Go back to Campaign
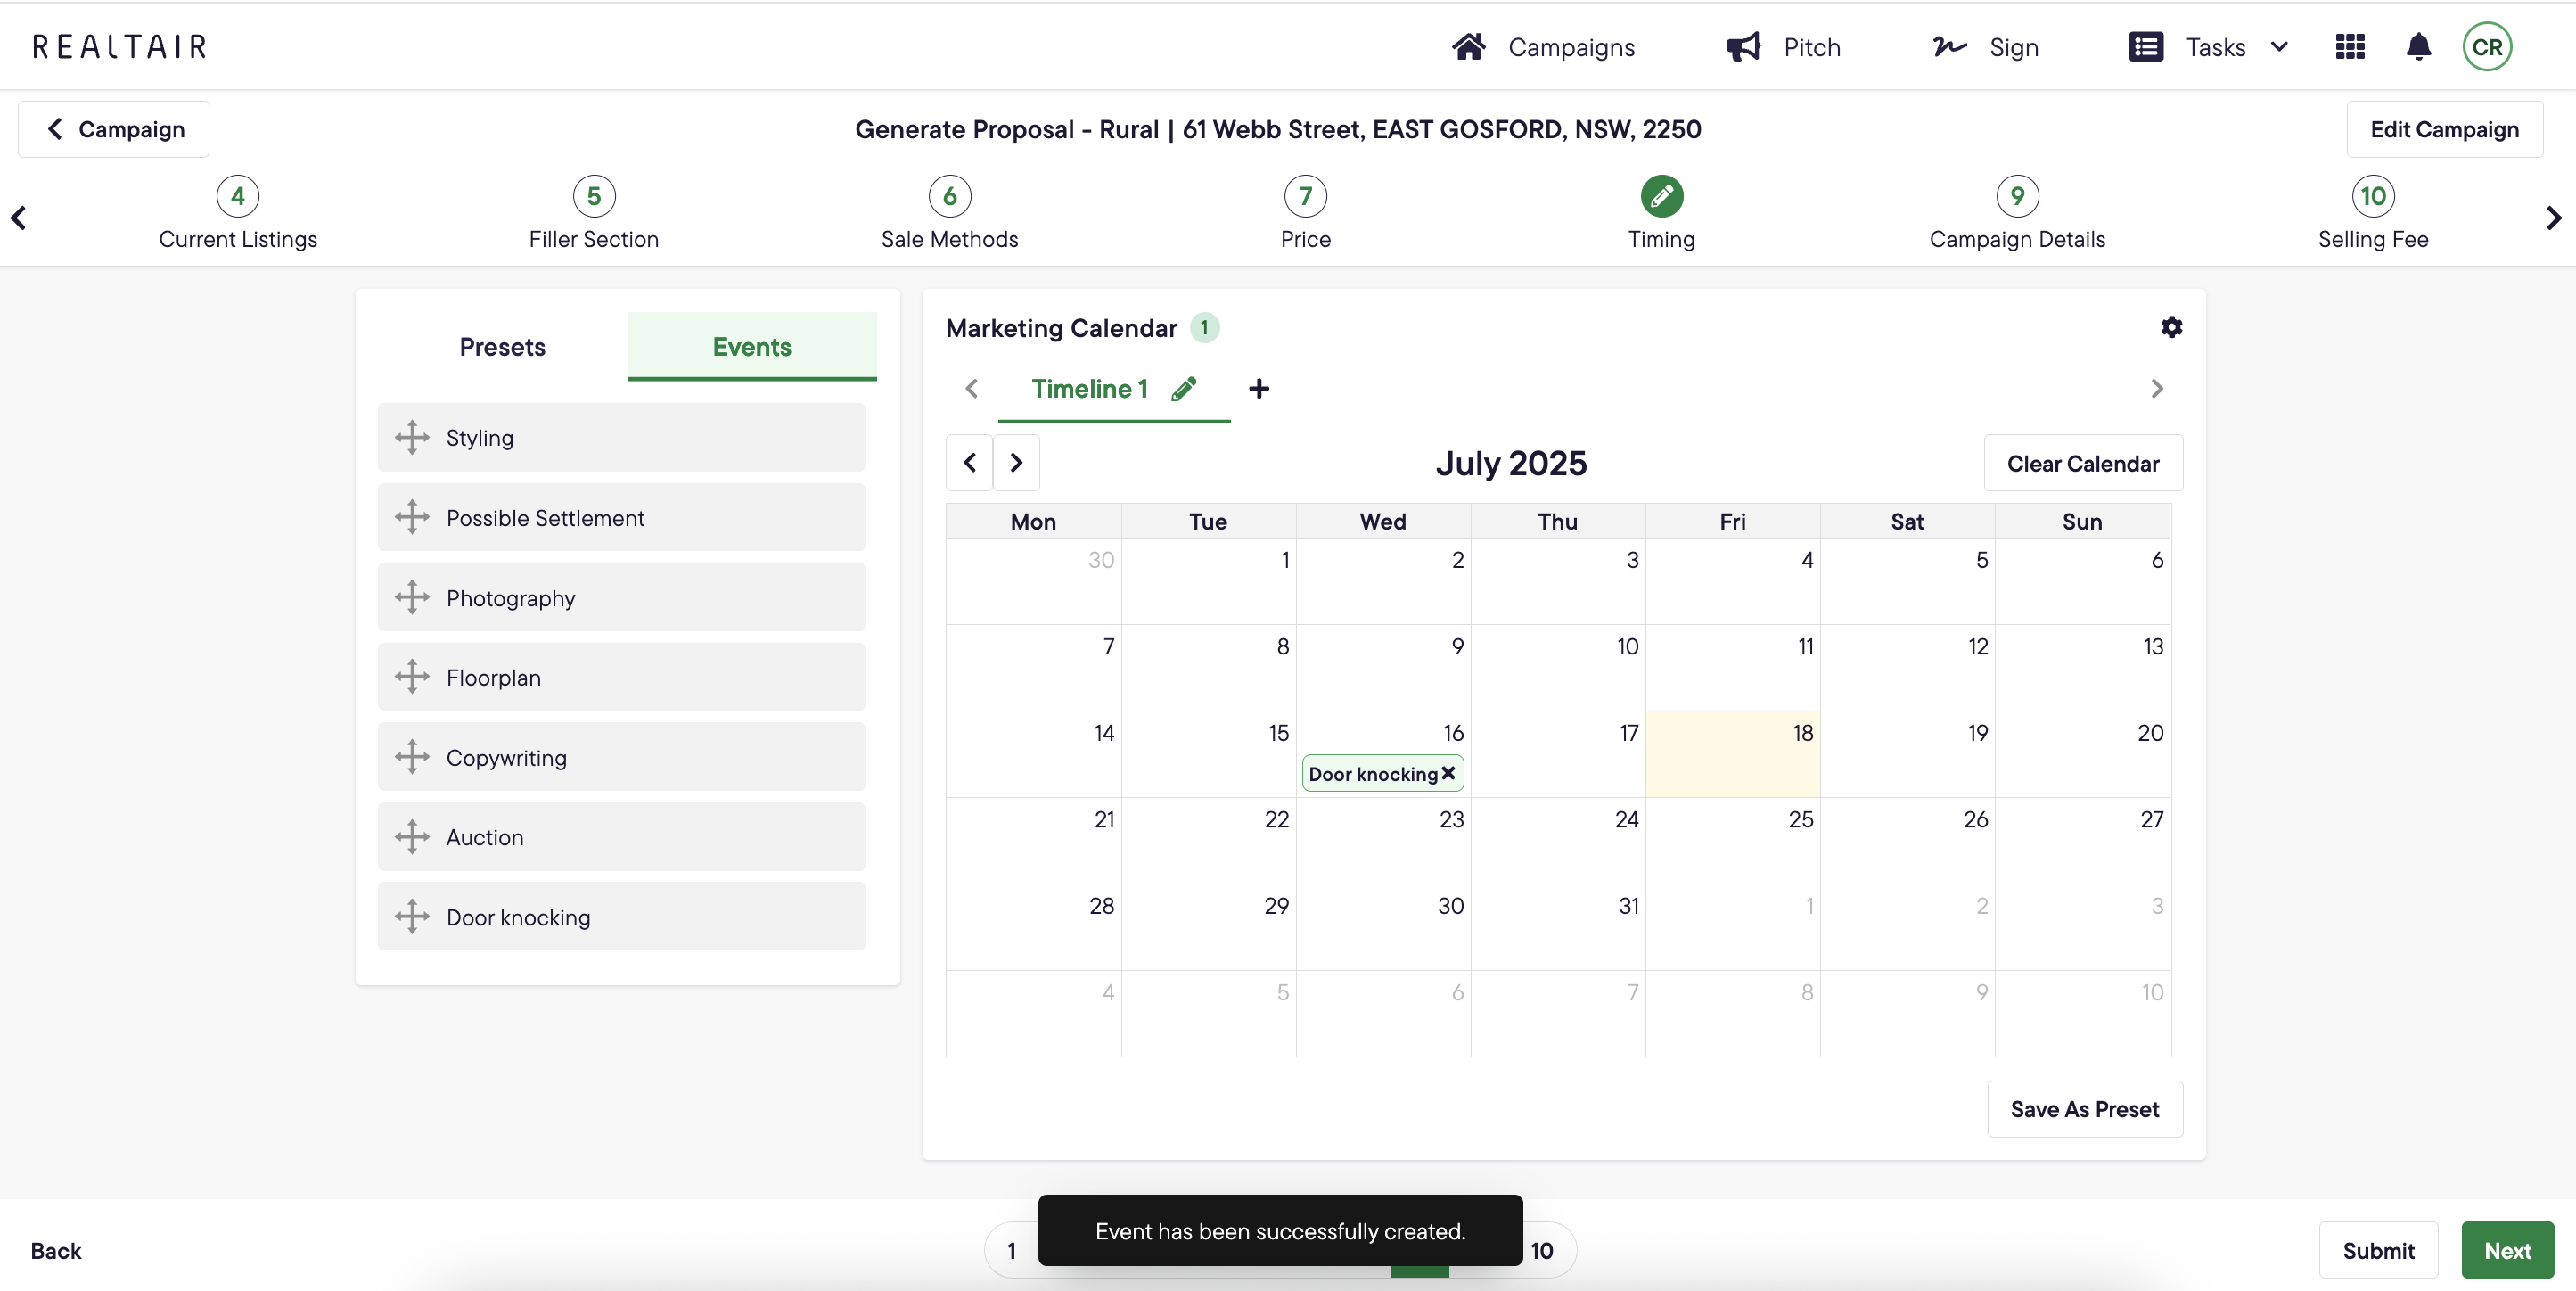This screenshot has height=1291, width=2576. coord(114,129)
